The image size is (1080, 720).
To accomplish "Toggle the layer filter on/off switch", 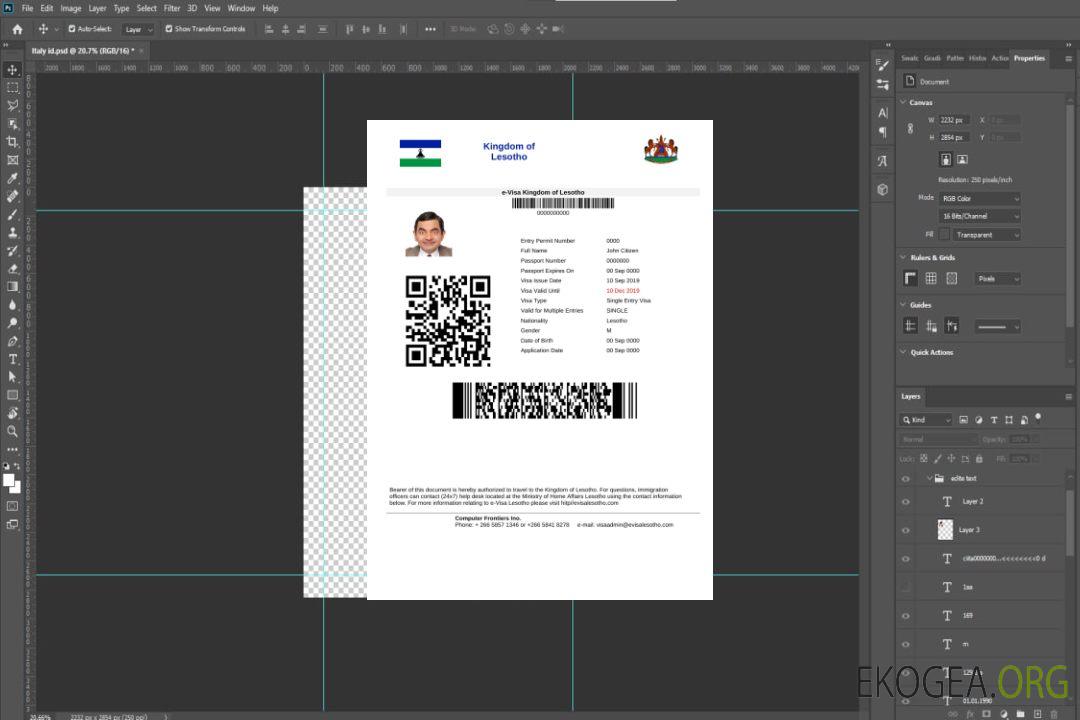I will 1038,418.
